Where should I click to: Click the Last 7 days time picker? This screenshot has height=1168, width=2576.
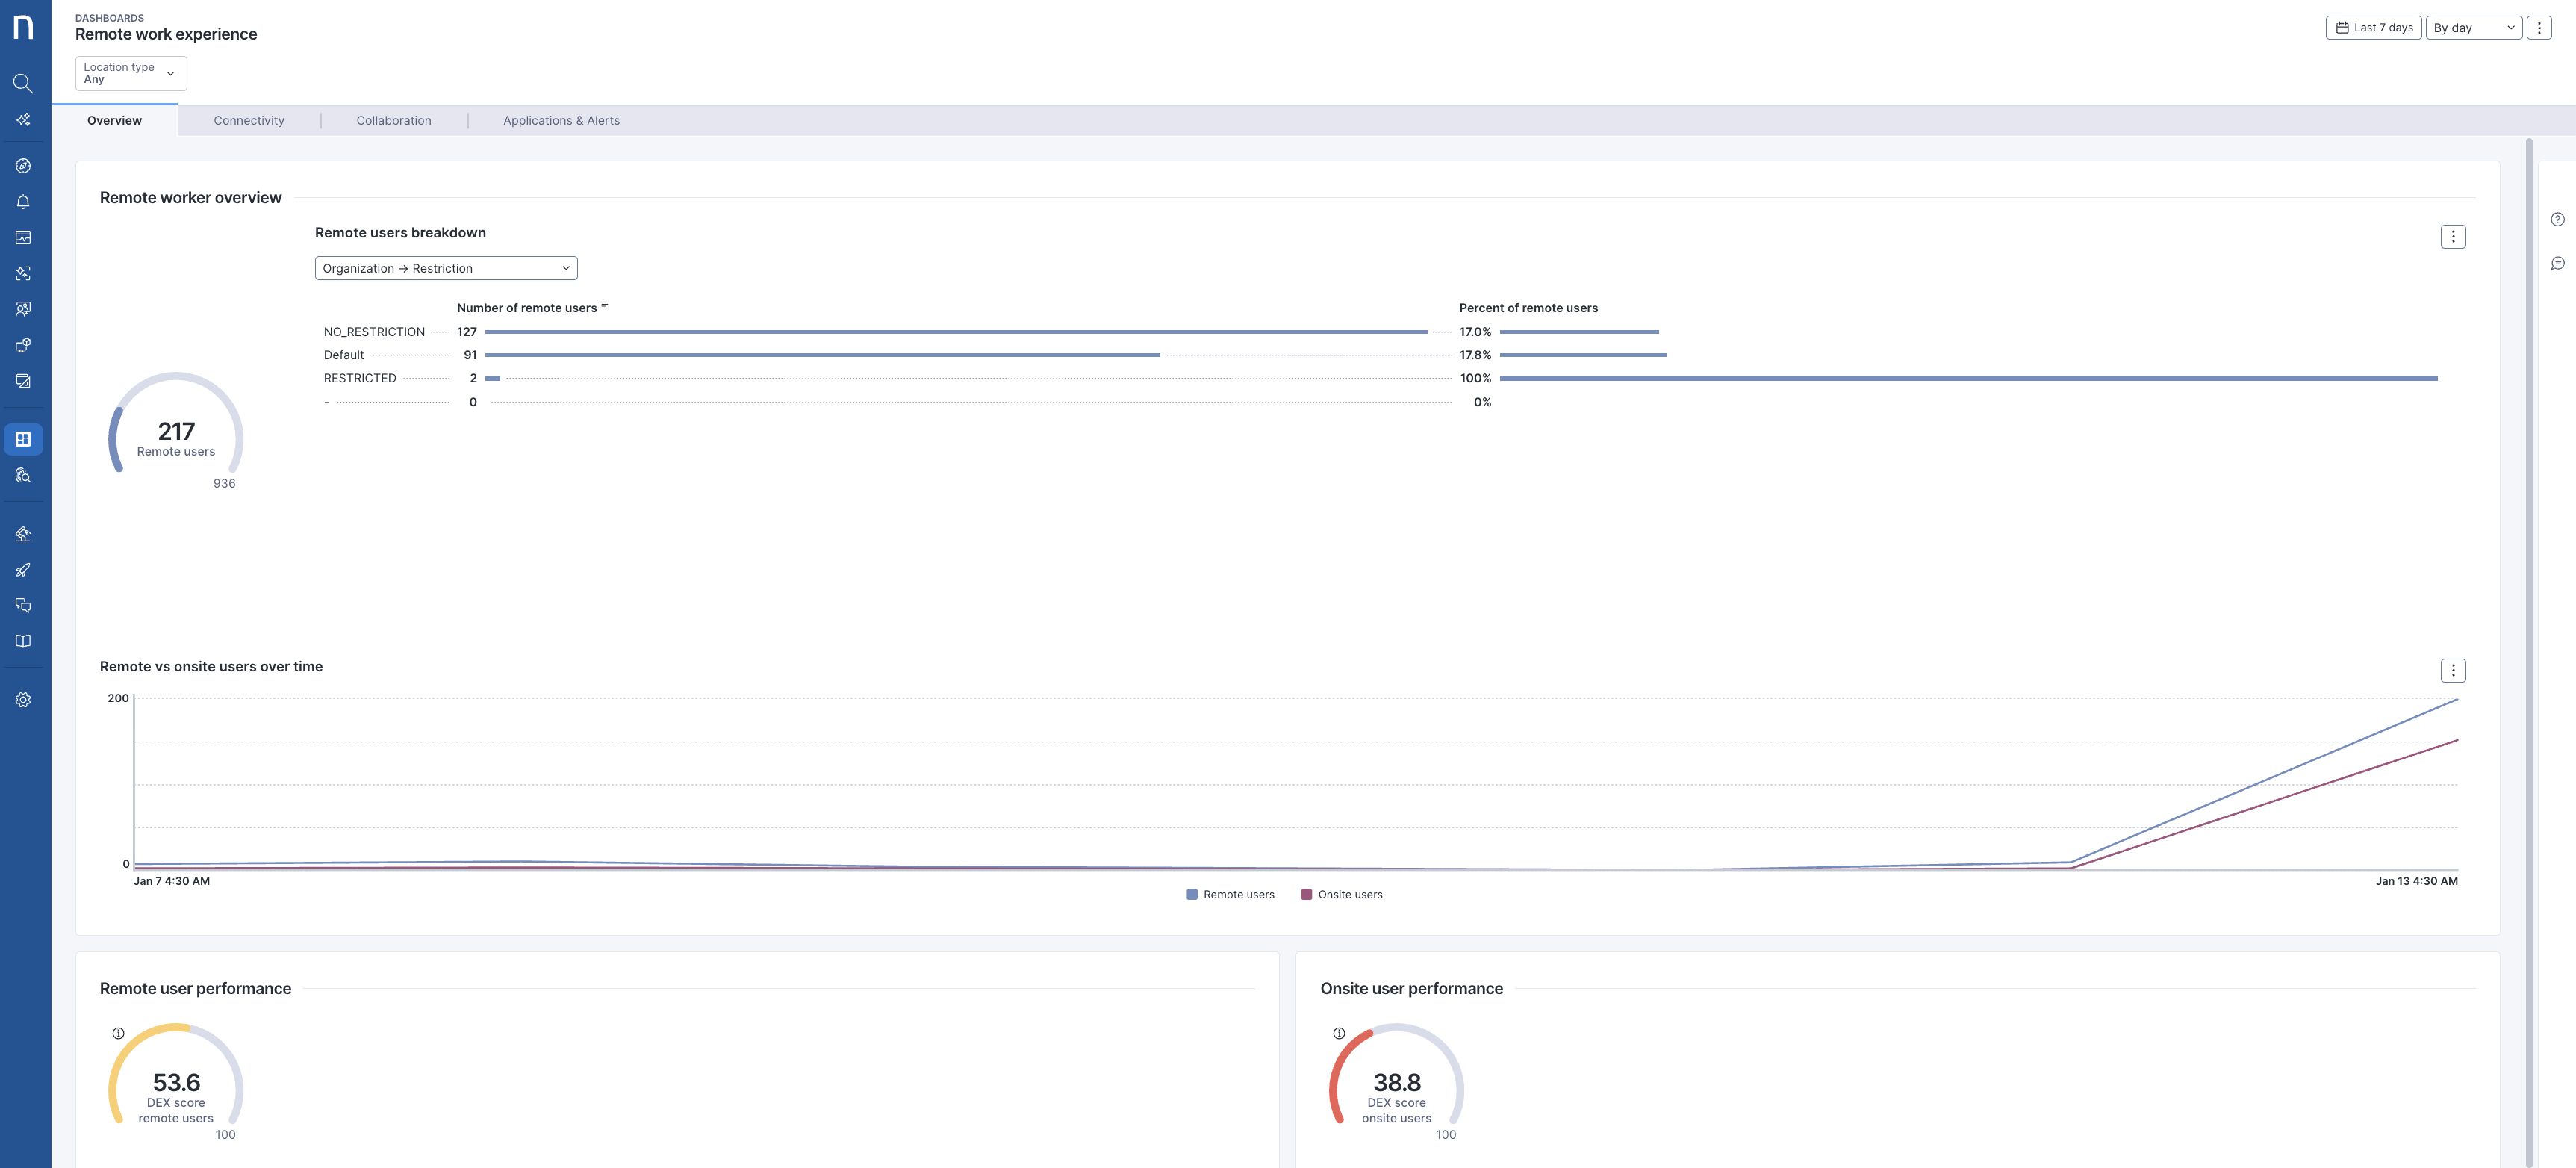(x=2373, y=28)
